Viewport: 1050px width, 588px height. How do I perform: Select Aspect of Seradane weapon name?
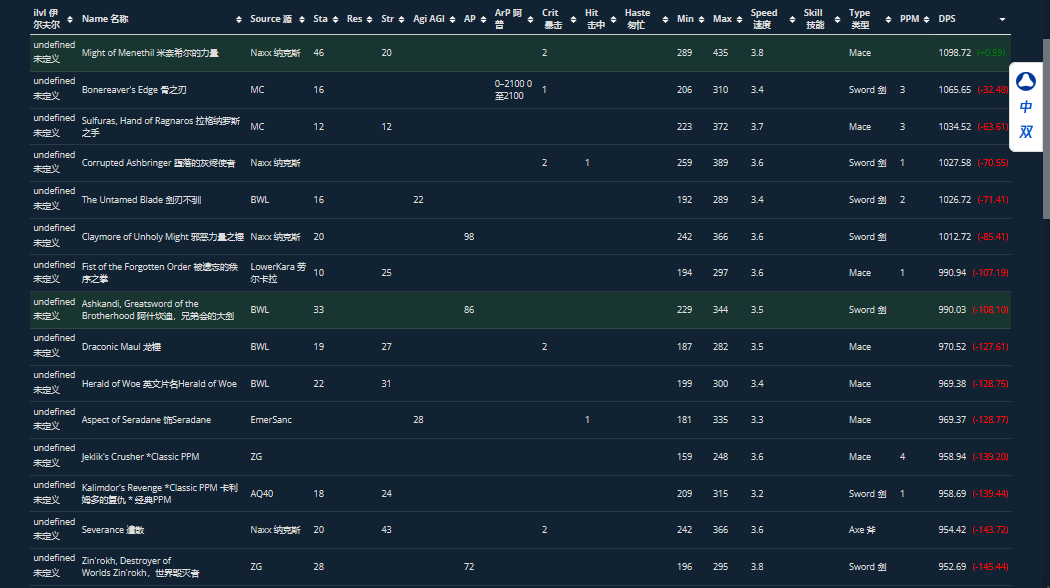tap(146, 420)
